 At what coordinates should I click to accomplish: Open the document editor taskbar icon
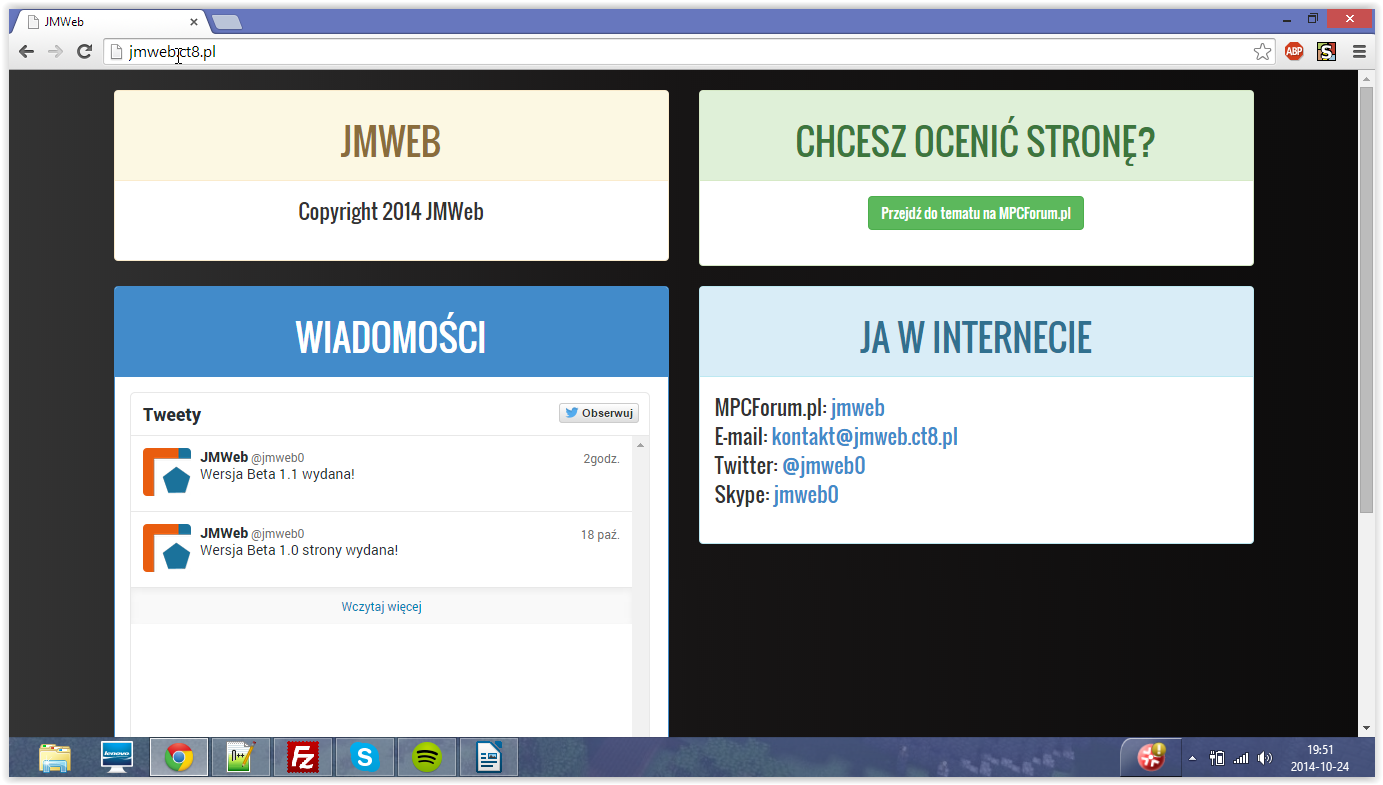(489, 758)
